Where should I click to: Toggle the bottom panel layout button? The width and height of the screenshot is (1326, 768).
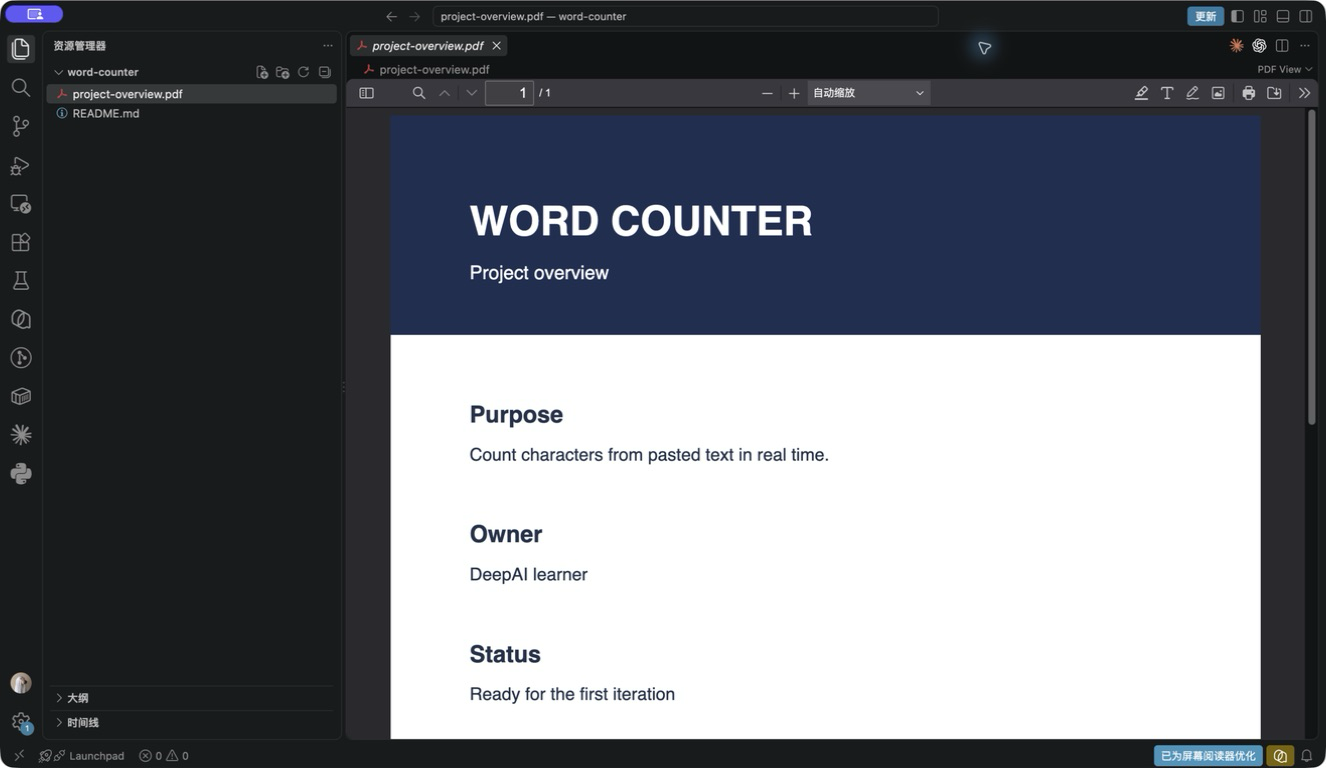[1283, 16]
